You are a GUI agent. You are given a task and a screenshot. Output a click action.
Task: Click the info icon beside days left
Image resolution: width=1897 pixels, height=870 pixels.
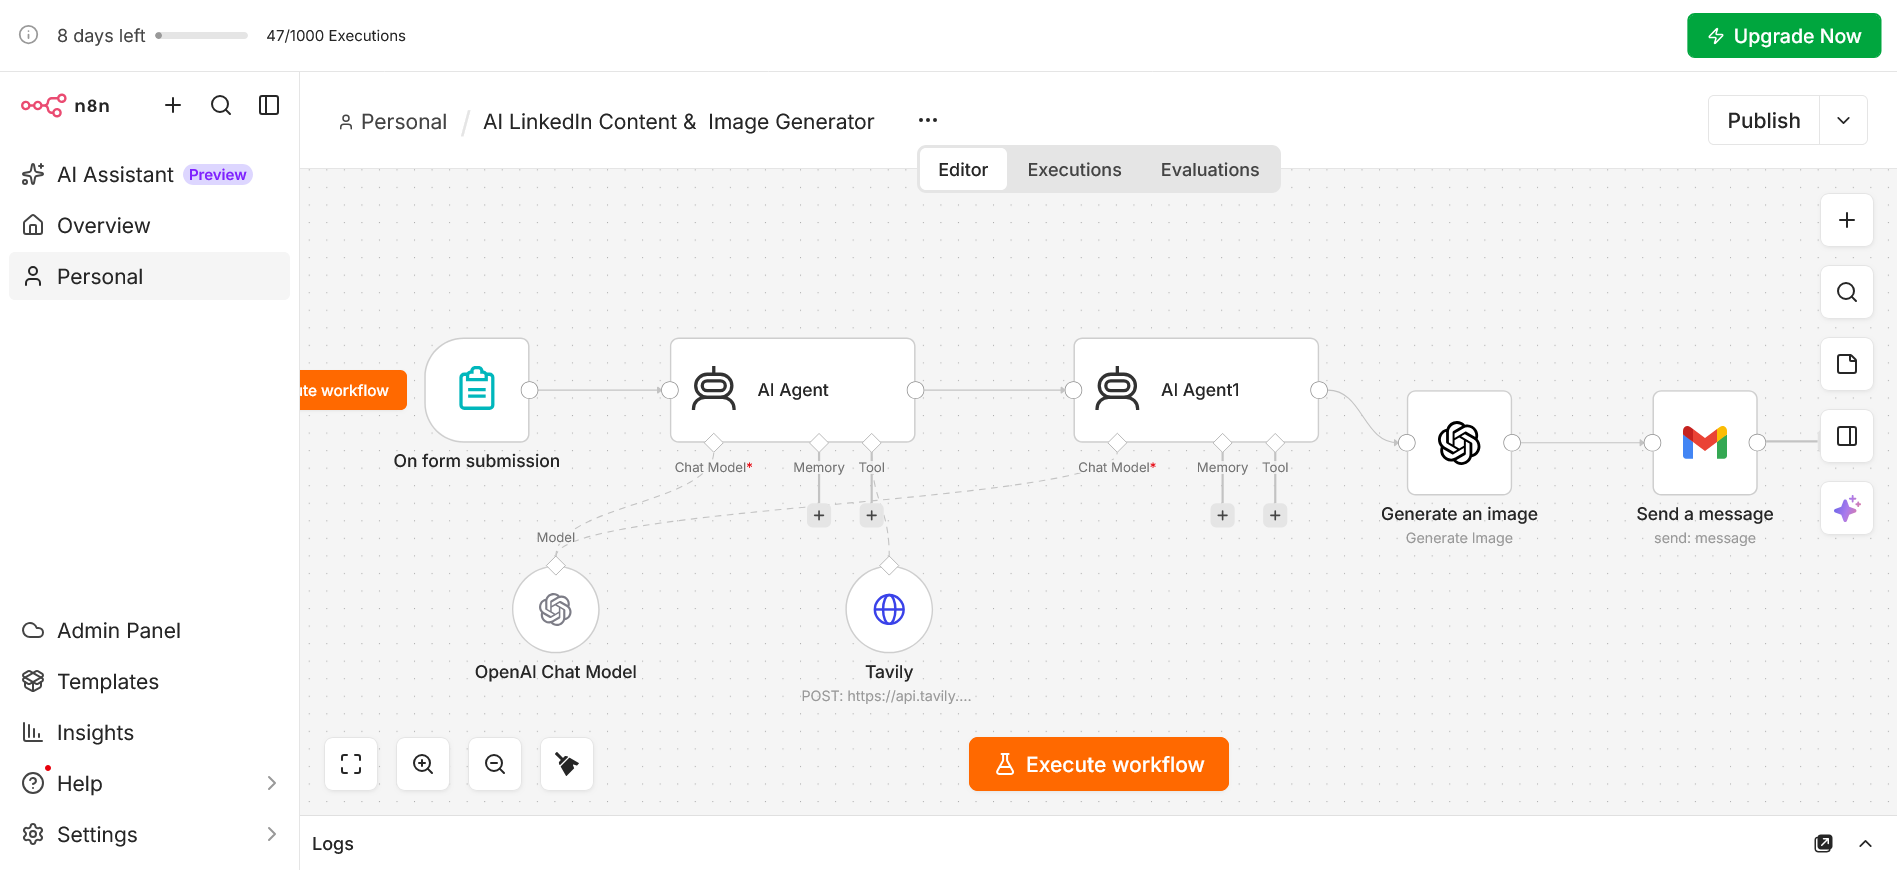point(29,35)
